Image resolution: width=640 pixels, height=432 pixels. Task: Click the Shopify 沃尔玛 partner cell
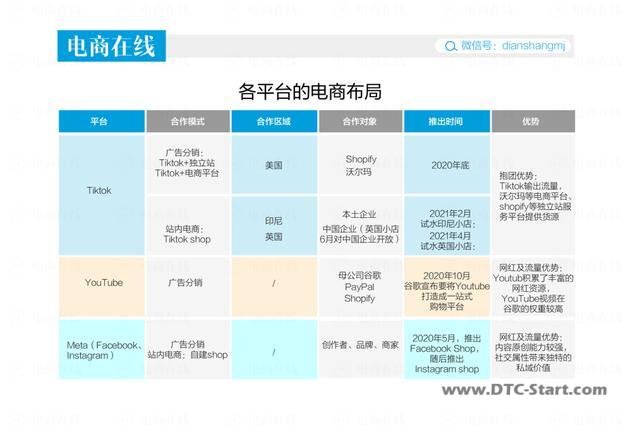[x=360, y=164]
